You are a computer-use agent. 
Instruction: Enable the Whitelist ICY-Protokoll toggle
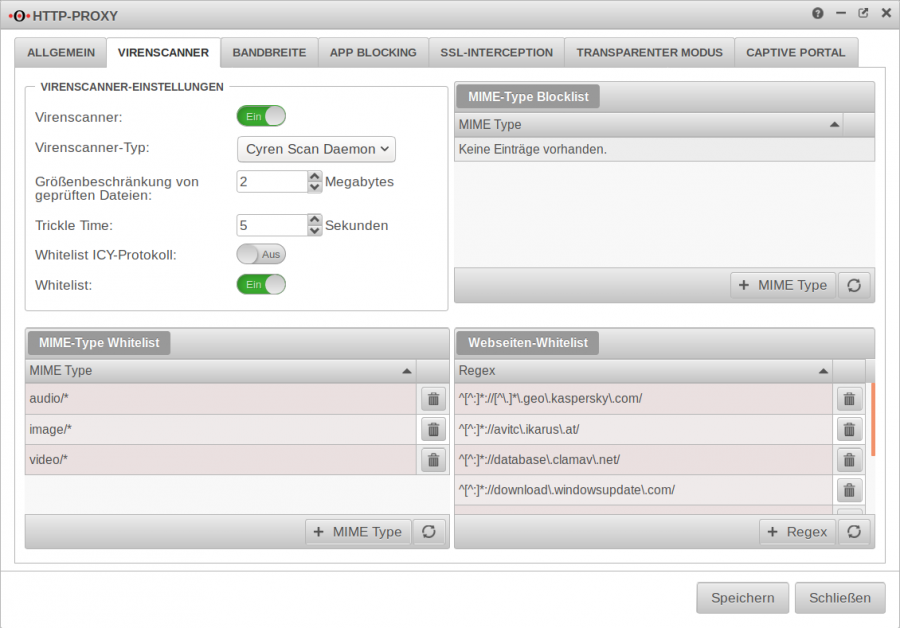(x=260, y=253)
